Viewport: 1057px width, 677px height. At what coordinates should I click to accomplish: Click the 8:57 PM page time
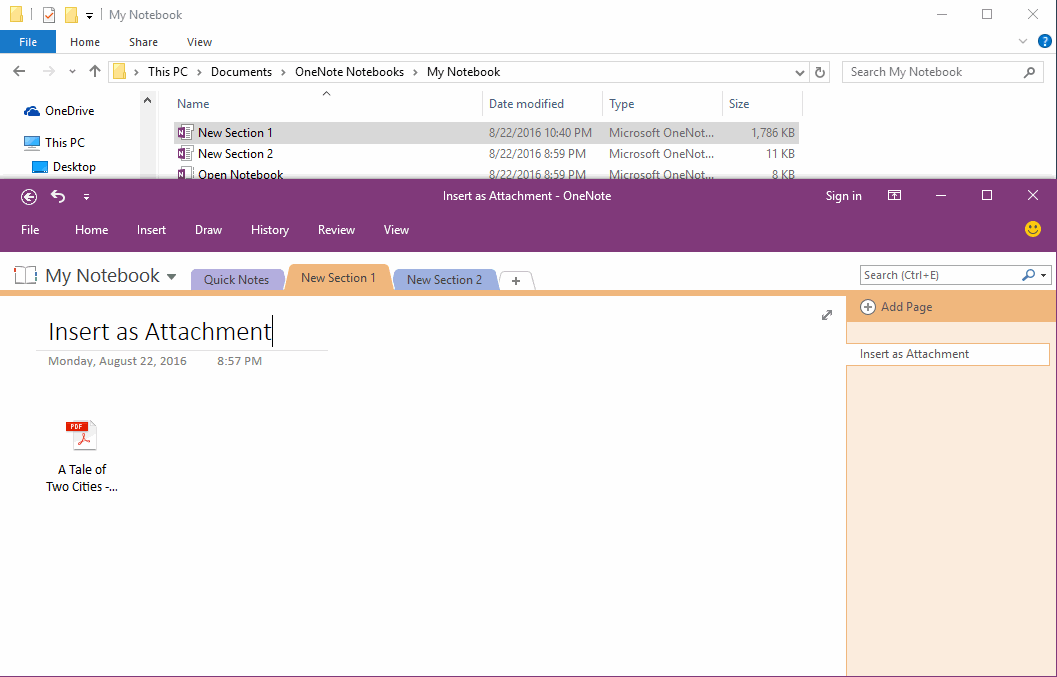[x=239, y=361]
